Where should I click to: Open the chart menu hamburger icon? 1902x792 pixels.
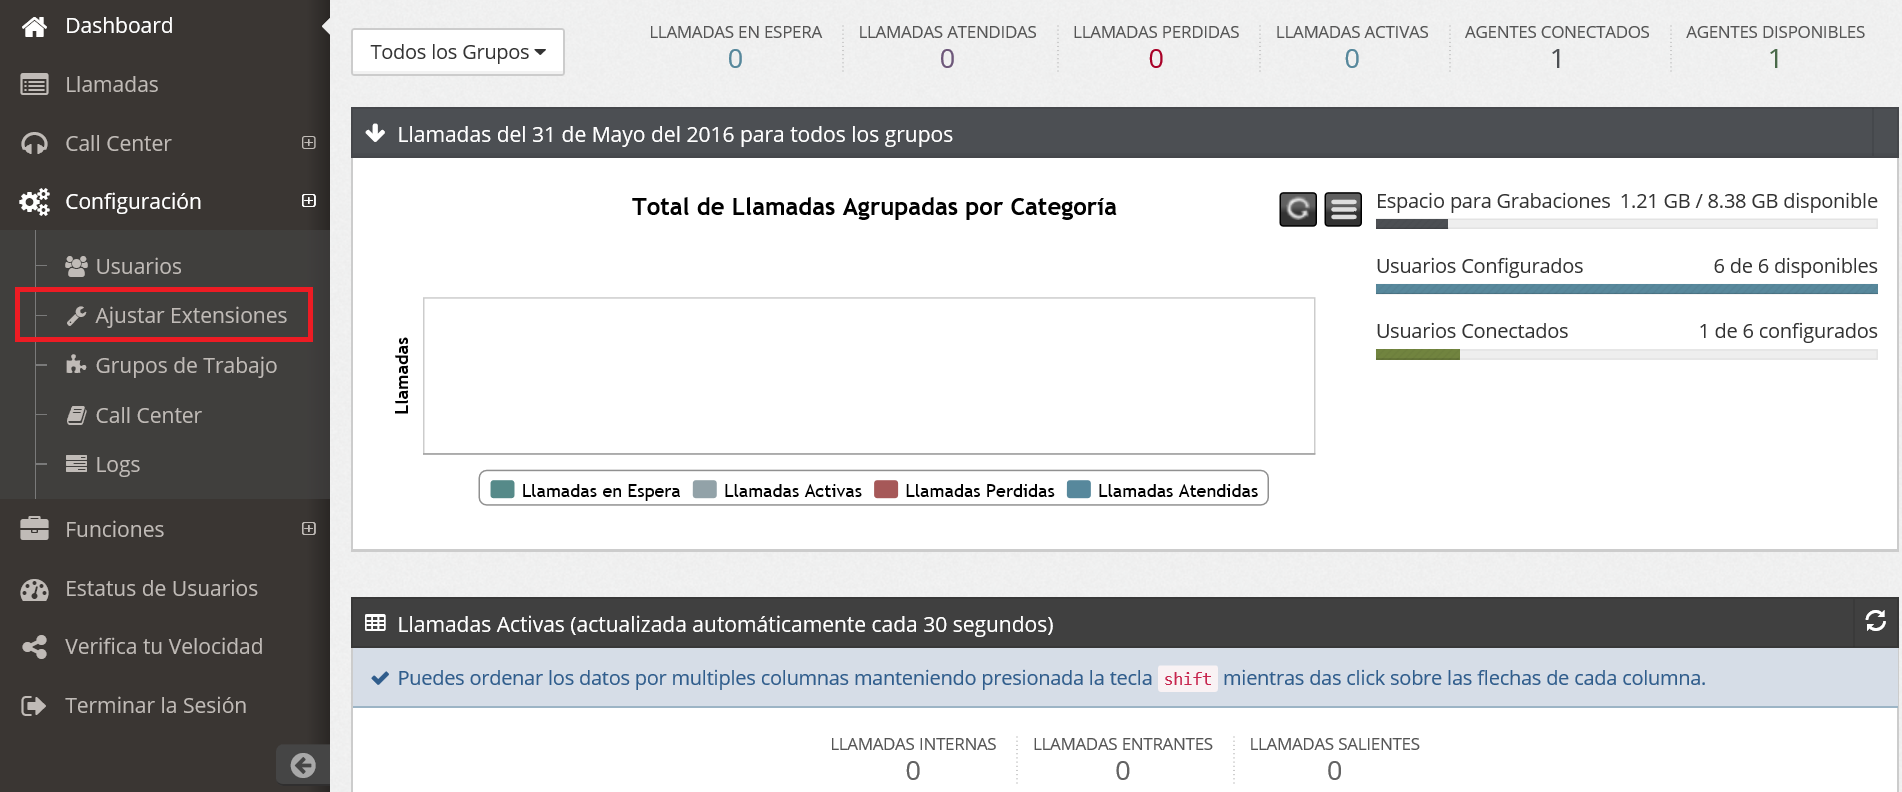click(1343, 209)
